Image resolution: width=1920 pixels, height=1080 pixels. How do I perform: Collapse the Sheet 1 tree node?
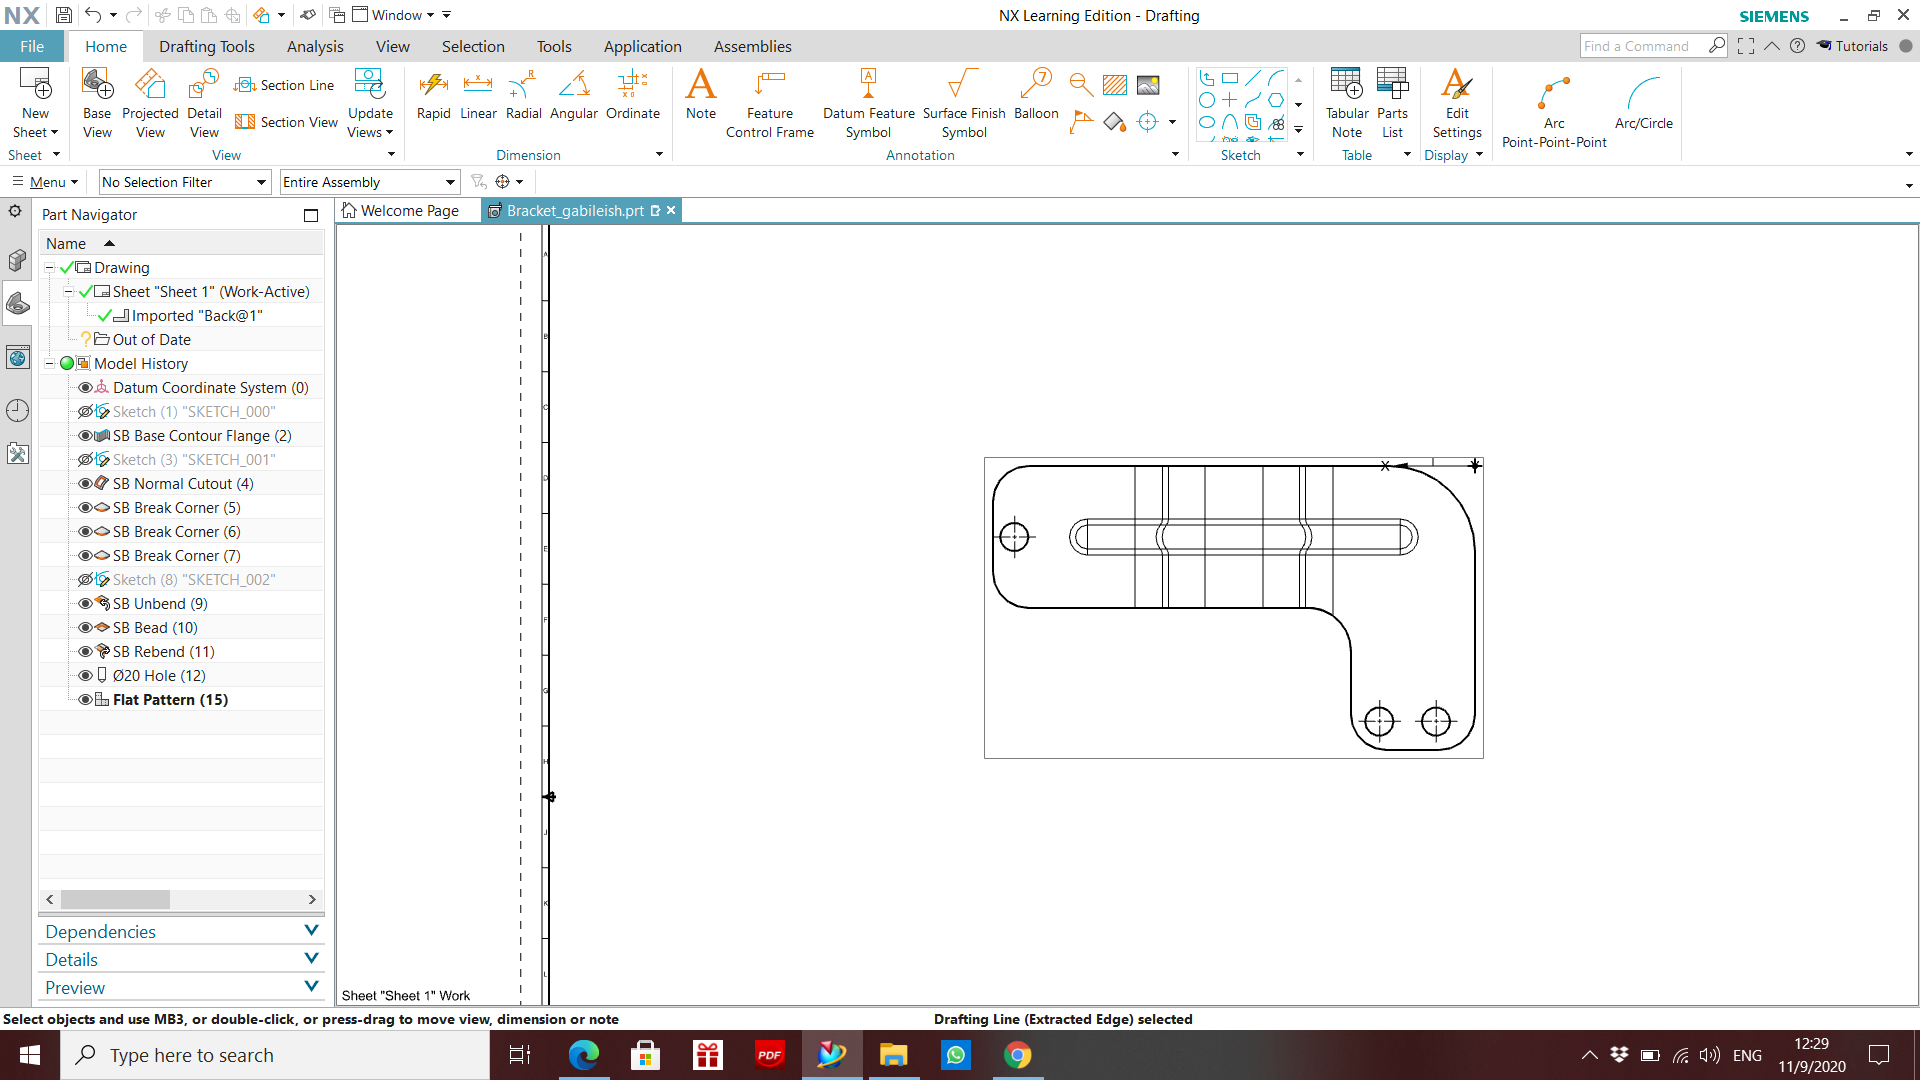tap(69, 292)
